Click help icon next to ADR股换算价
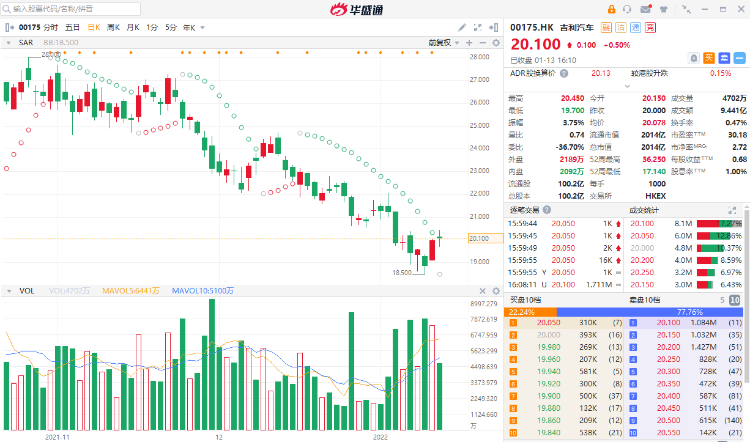Image resolution: width=750 pixels, height=442 pixels. click(x=564, y=73)
